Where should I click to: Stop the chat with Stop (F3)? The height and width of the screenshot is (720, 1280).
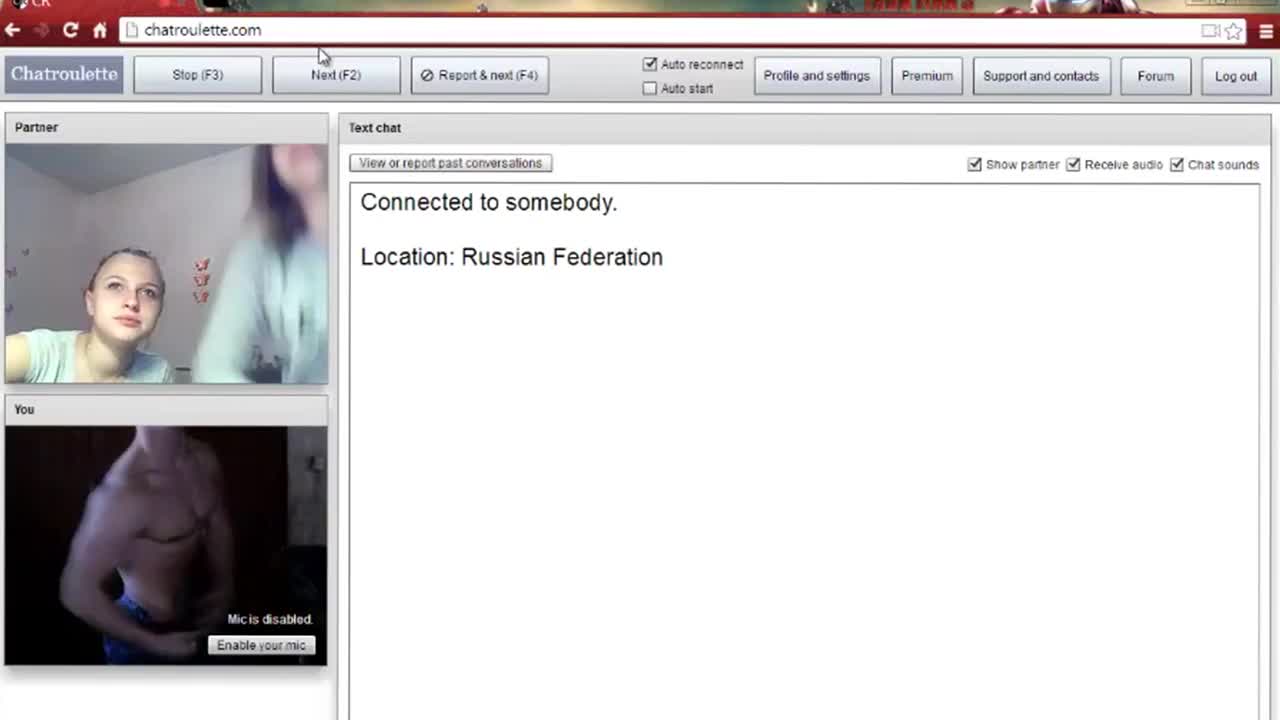[x=197, y=75]
